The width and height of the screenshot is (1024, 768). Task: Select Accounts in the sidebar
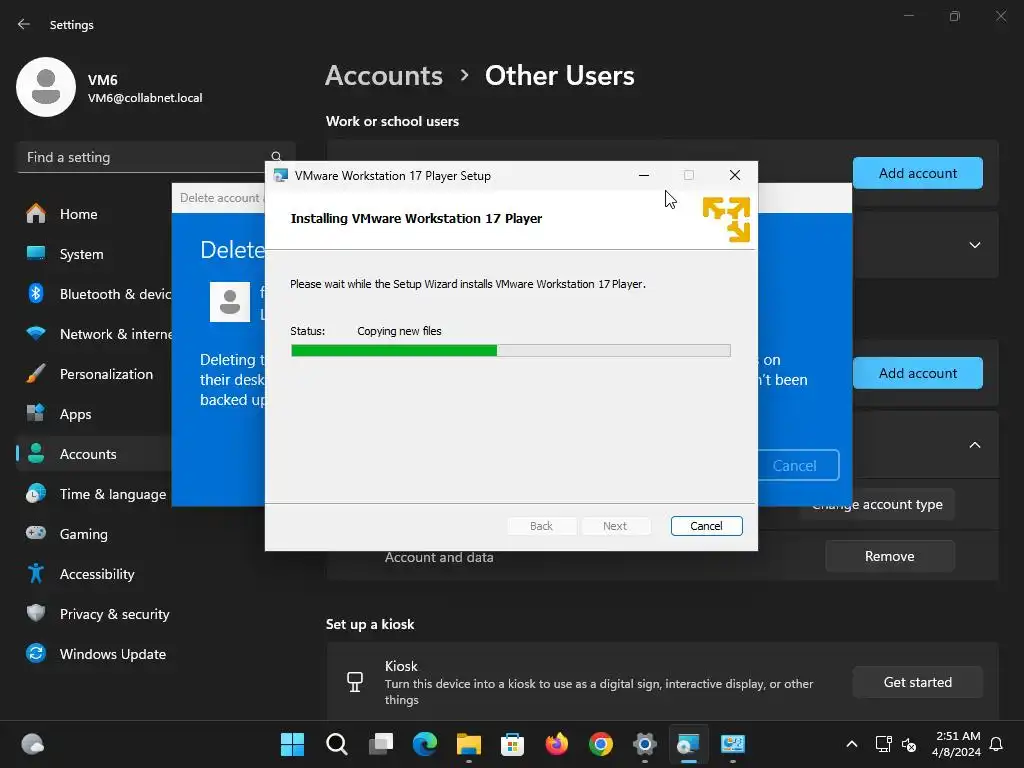(88, 454)
